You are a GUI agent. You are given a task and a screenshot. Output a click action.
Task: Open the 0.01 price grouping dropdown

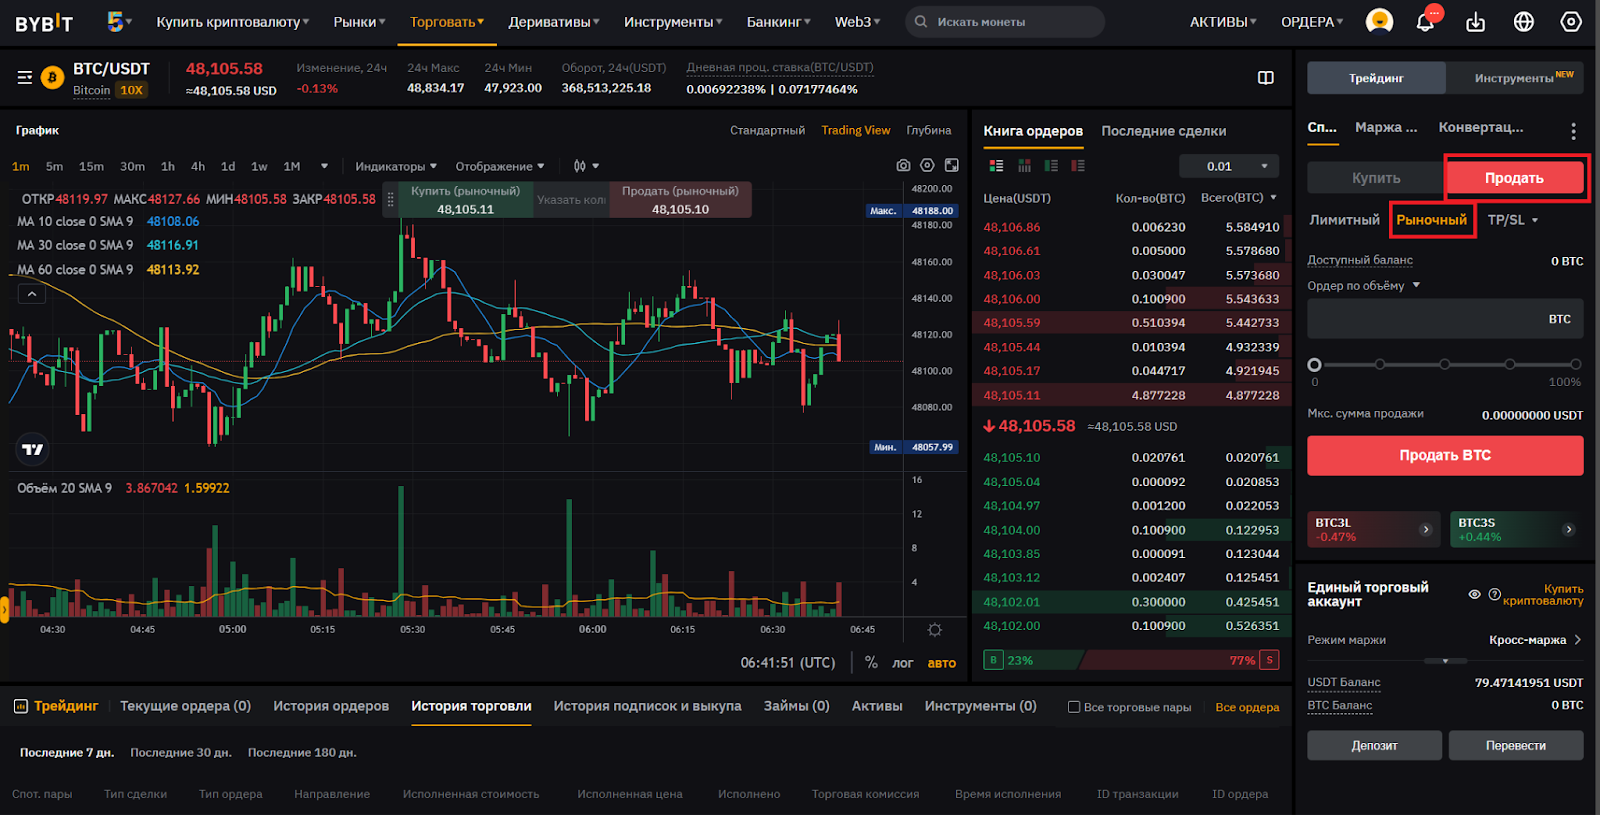pos(1229,166)
